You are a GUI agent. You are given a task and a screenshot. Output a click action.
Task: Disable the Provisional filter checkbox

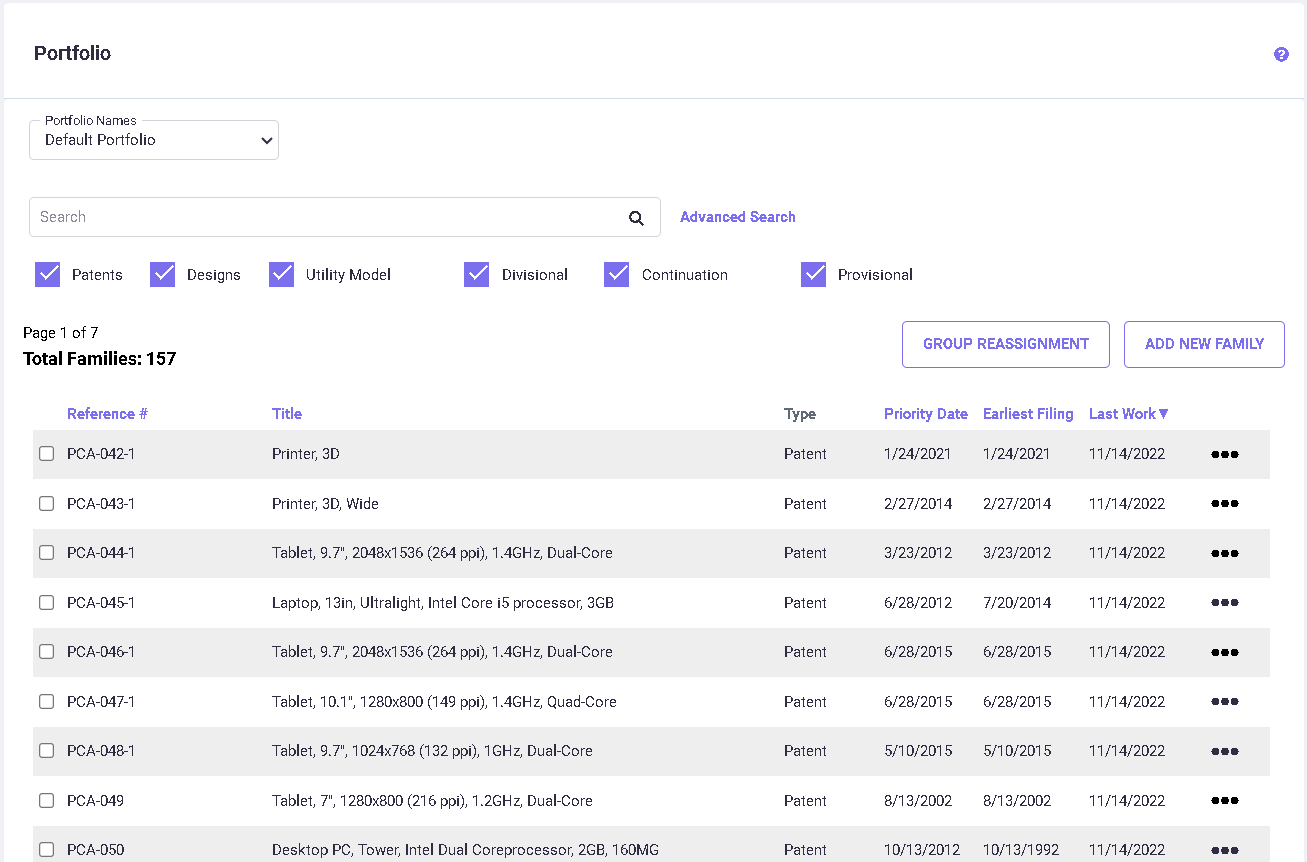click(813, 275)
